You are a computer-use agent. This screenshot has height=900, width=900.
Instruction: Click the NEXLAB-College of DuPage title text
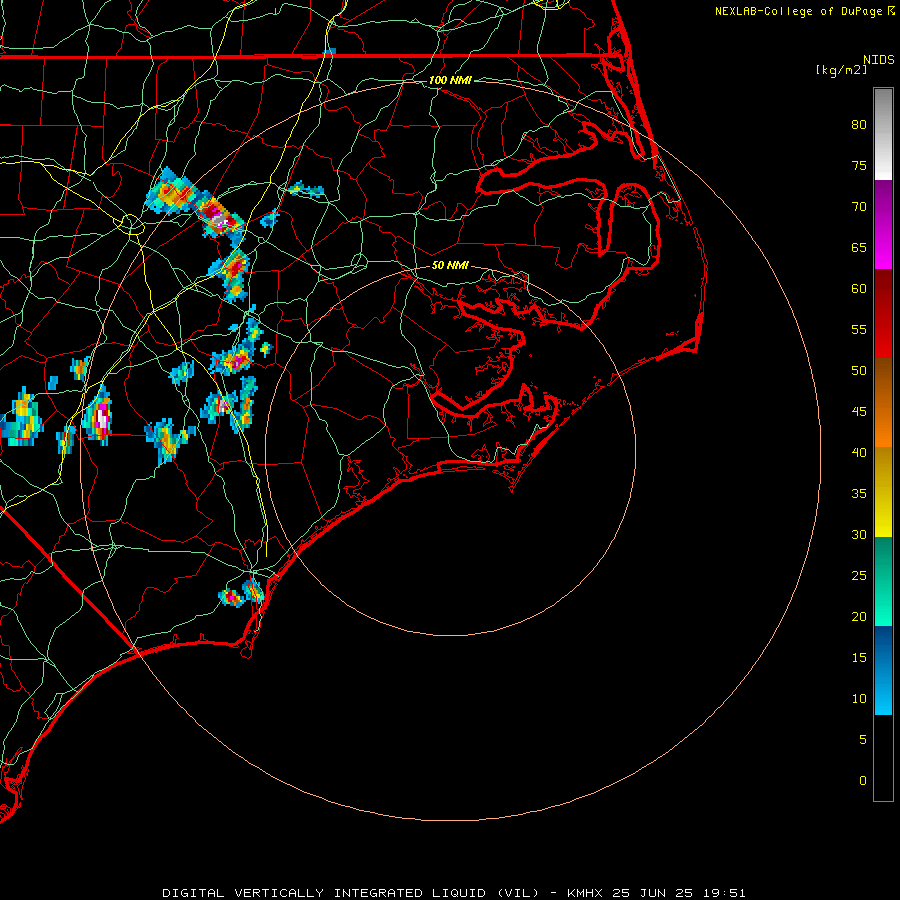tap(800, 11)
